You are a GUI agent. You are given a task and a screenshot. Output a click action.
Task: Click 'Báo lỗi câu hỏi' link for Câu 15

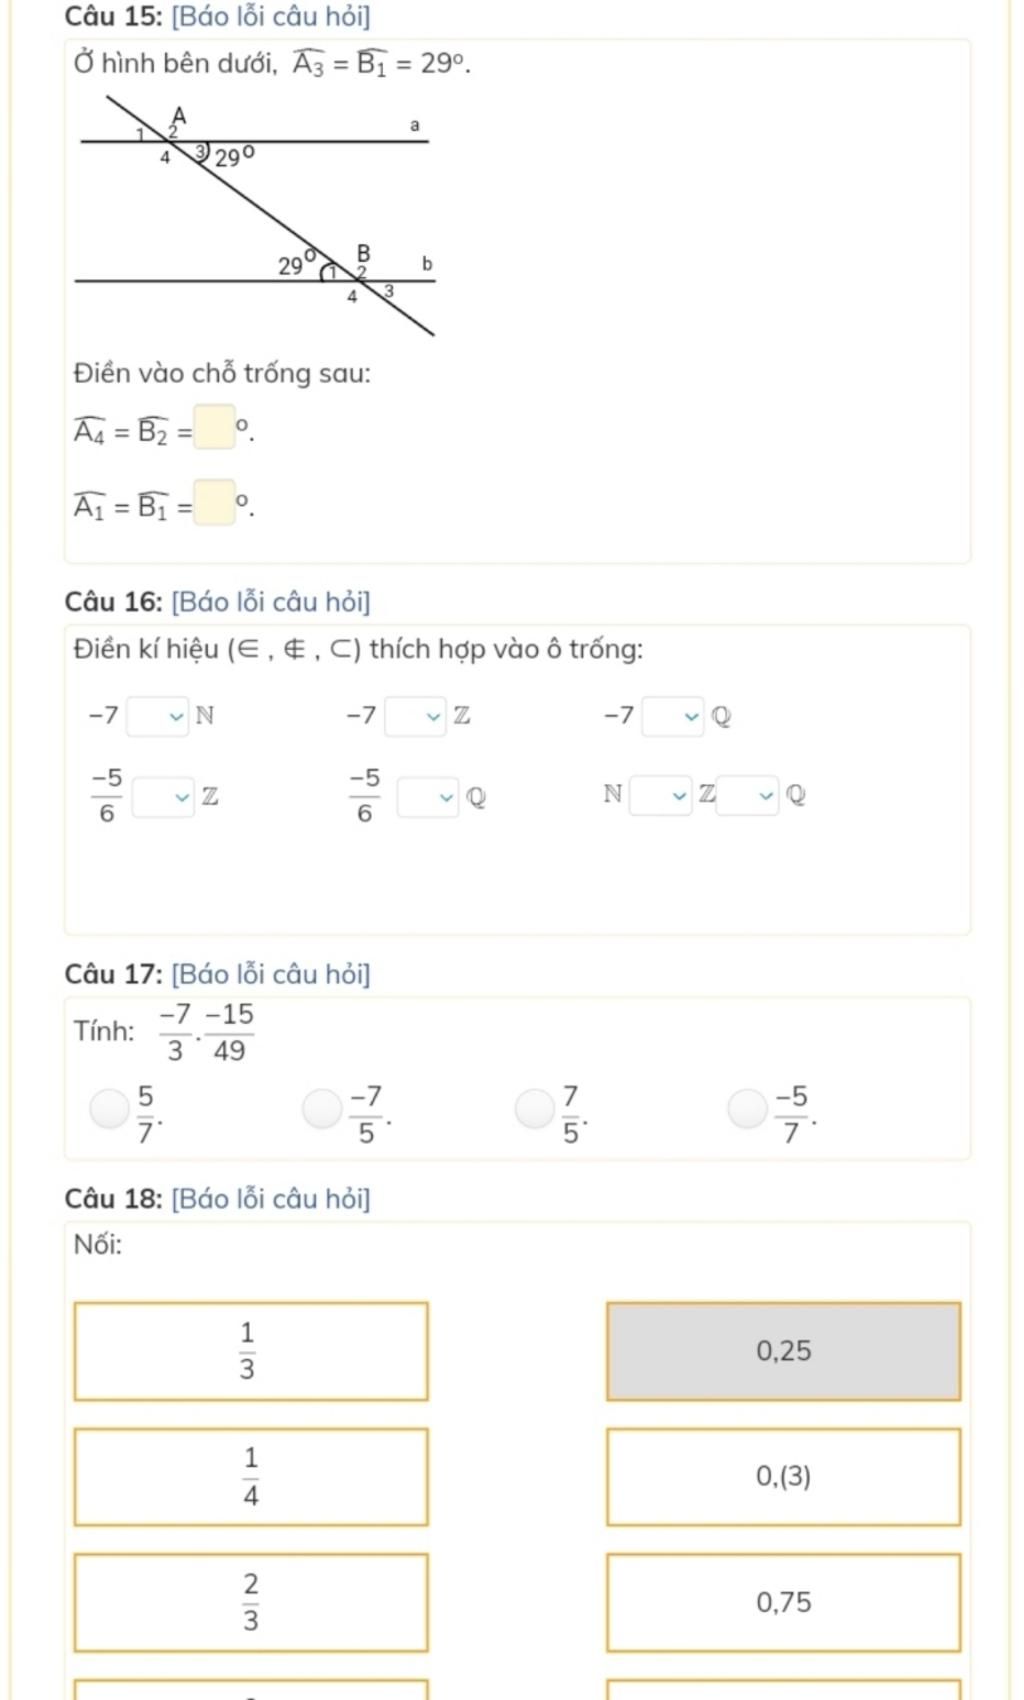[271, 17]
